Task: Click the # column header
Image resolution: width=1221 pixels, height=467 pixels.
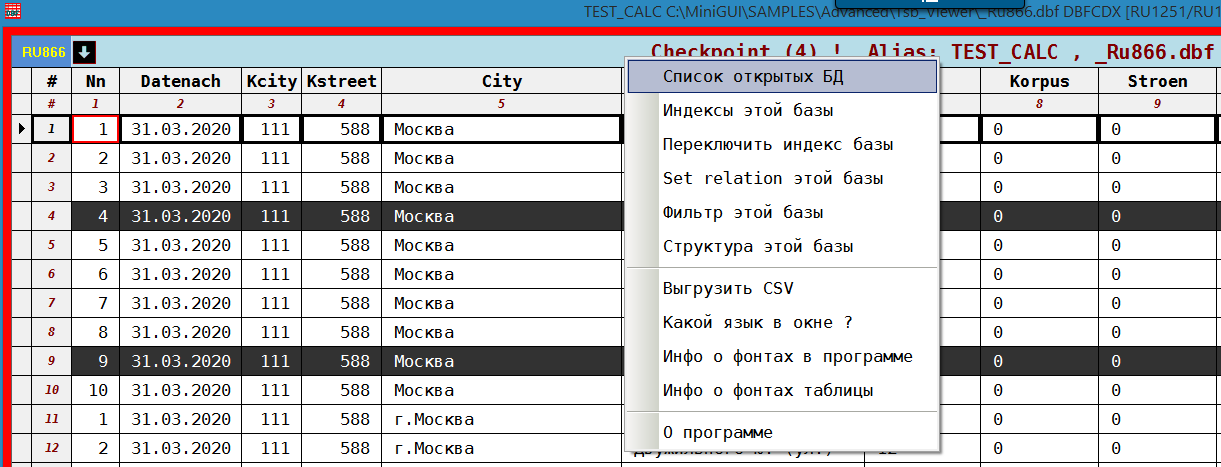Action: [x=52, y=81]
